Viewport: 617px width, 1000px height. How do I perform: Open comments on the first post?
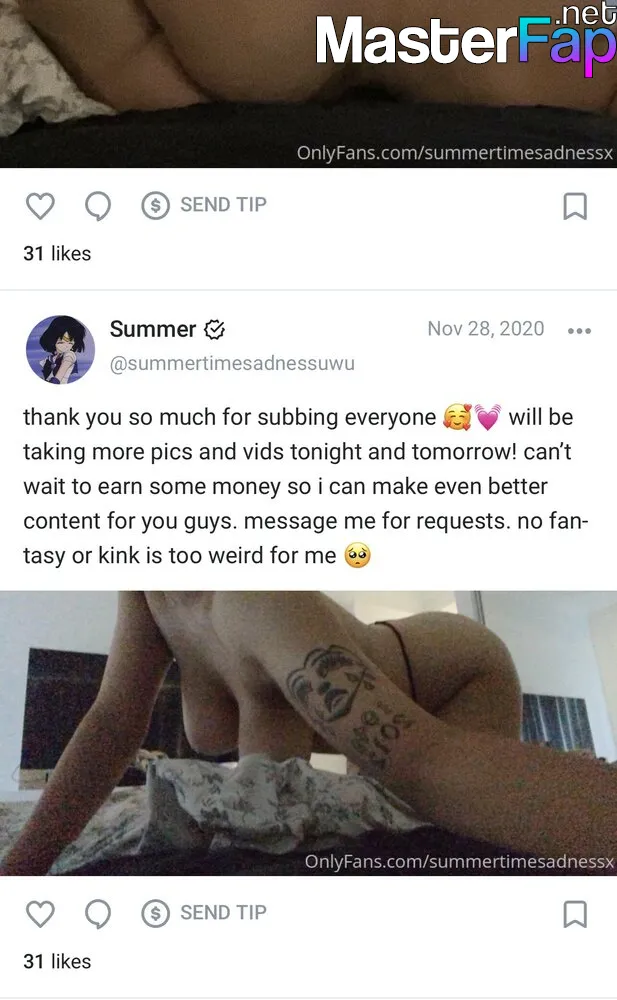tap(98, 206)
